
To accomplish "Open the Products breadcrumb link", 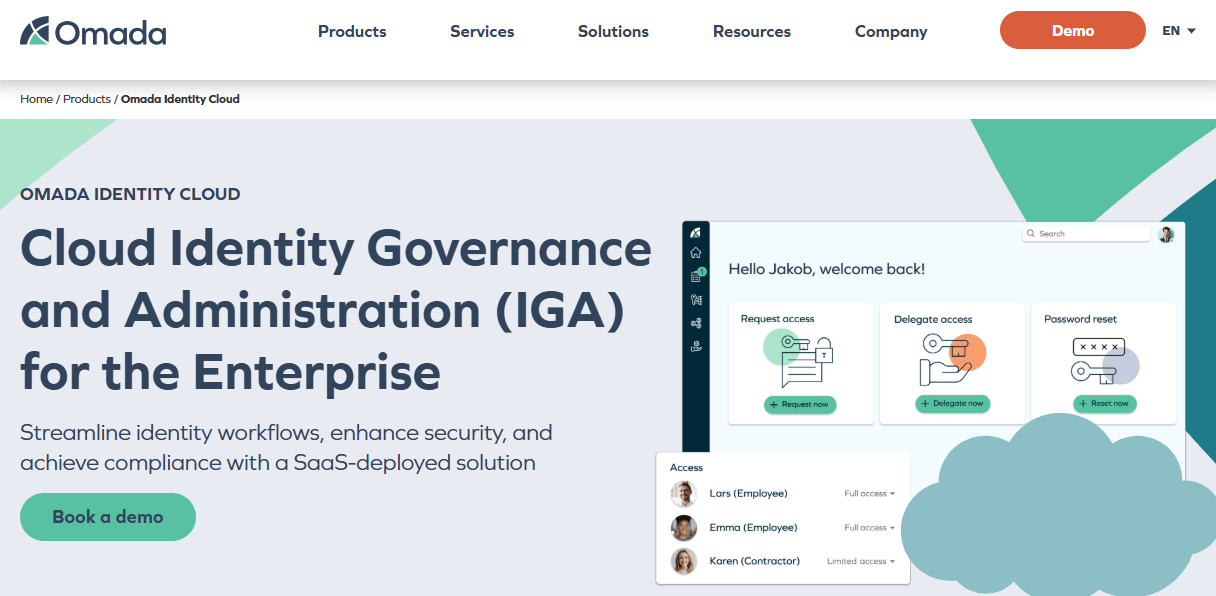I will (87, 99).
